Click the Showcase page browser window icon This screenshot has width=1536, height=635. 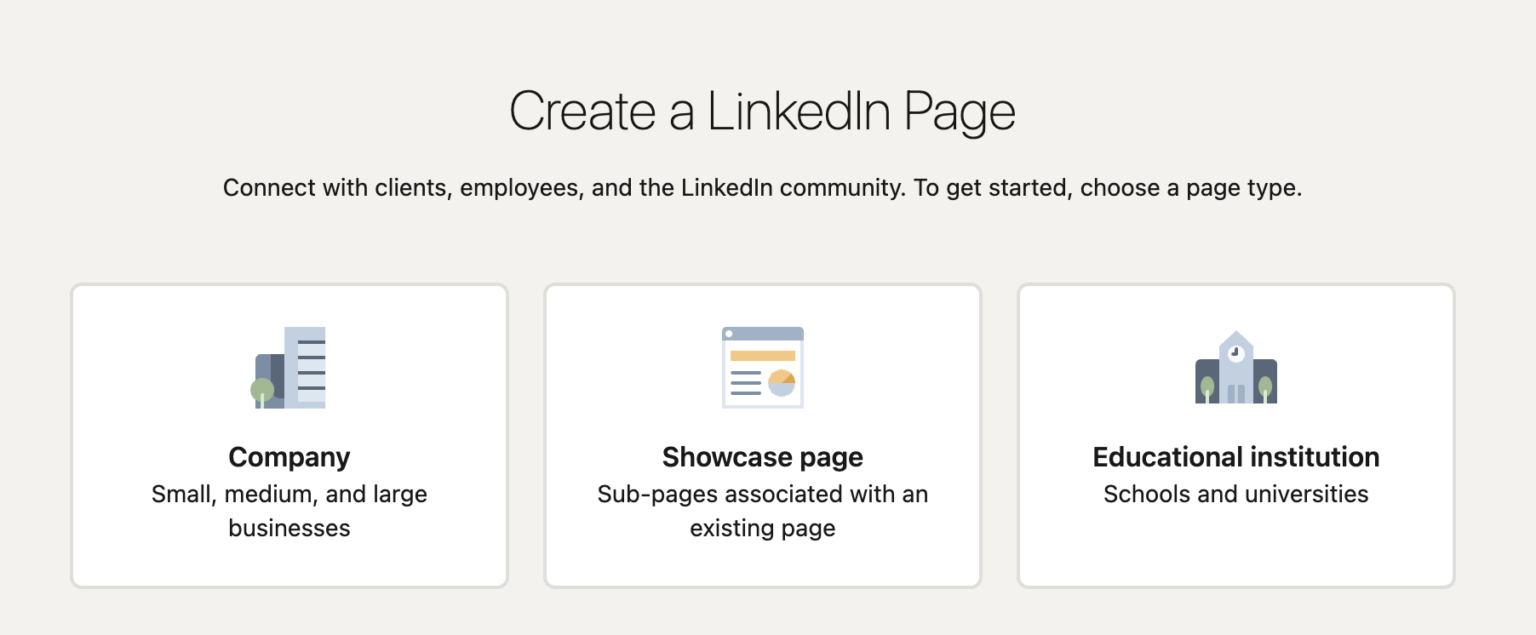pos(762,367)
